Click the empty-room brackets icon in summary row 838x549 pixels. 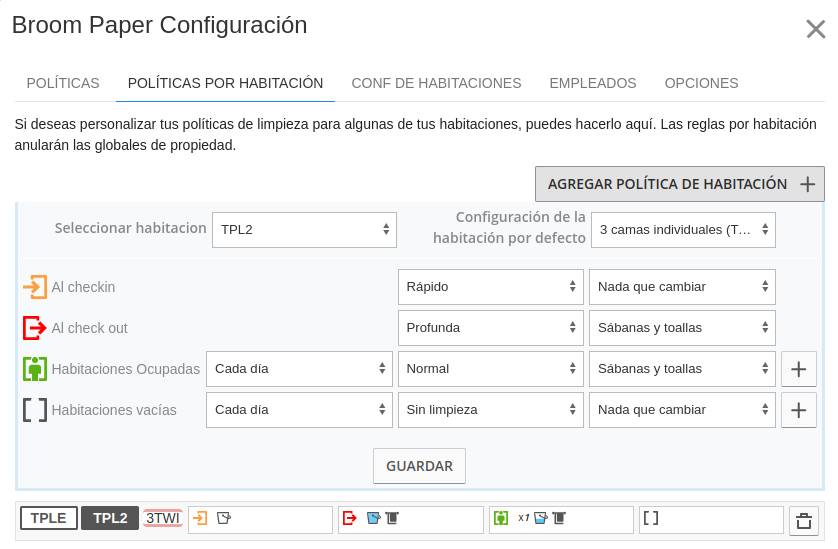(651, 517)
